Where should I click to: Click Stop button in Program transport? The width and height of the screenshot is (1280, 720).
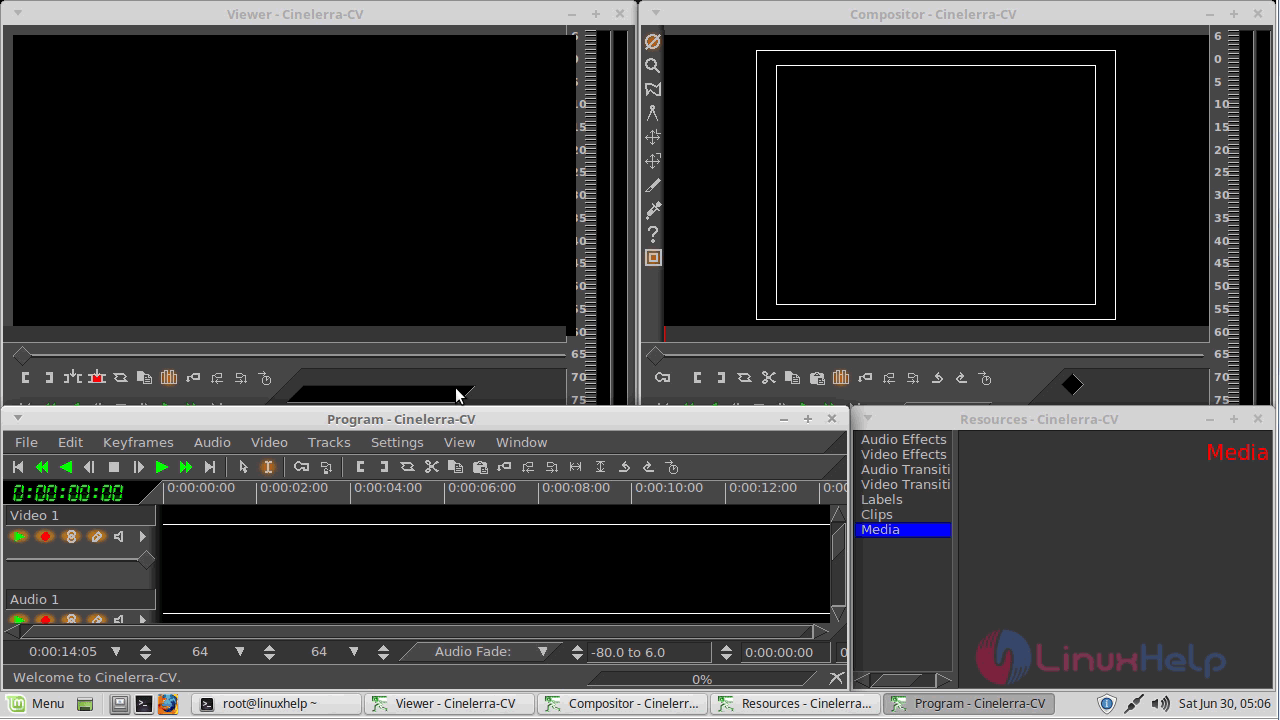114,467
